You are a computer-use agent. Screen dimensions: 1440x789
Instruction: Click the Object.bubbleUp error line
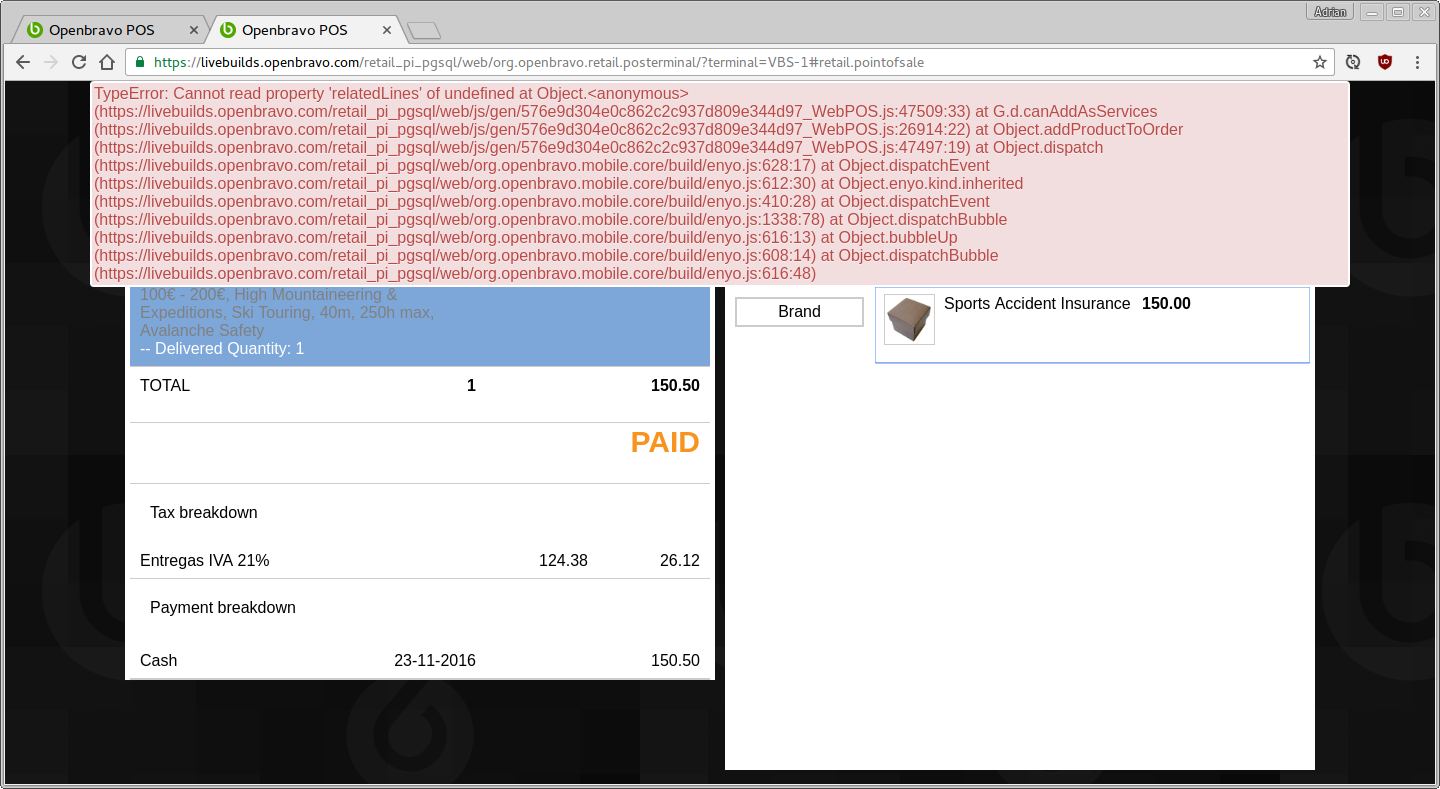526,238
